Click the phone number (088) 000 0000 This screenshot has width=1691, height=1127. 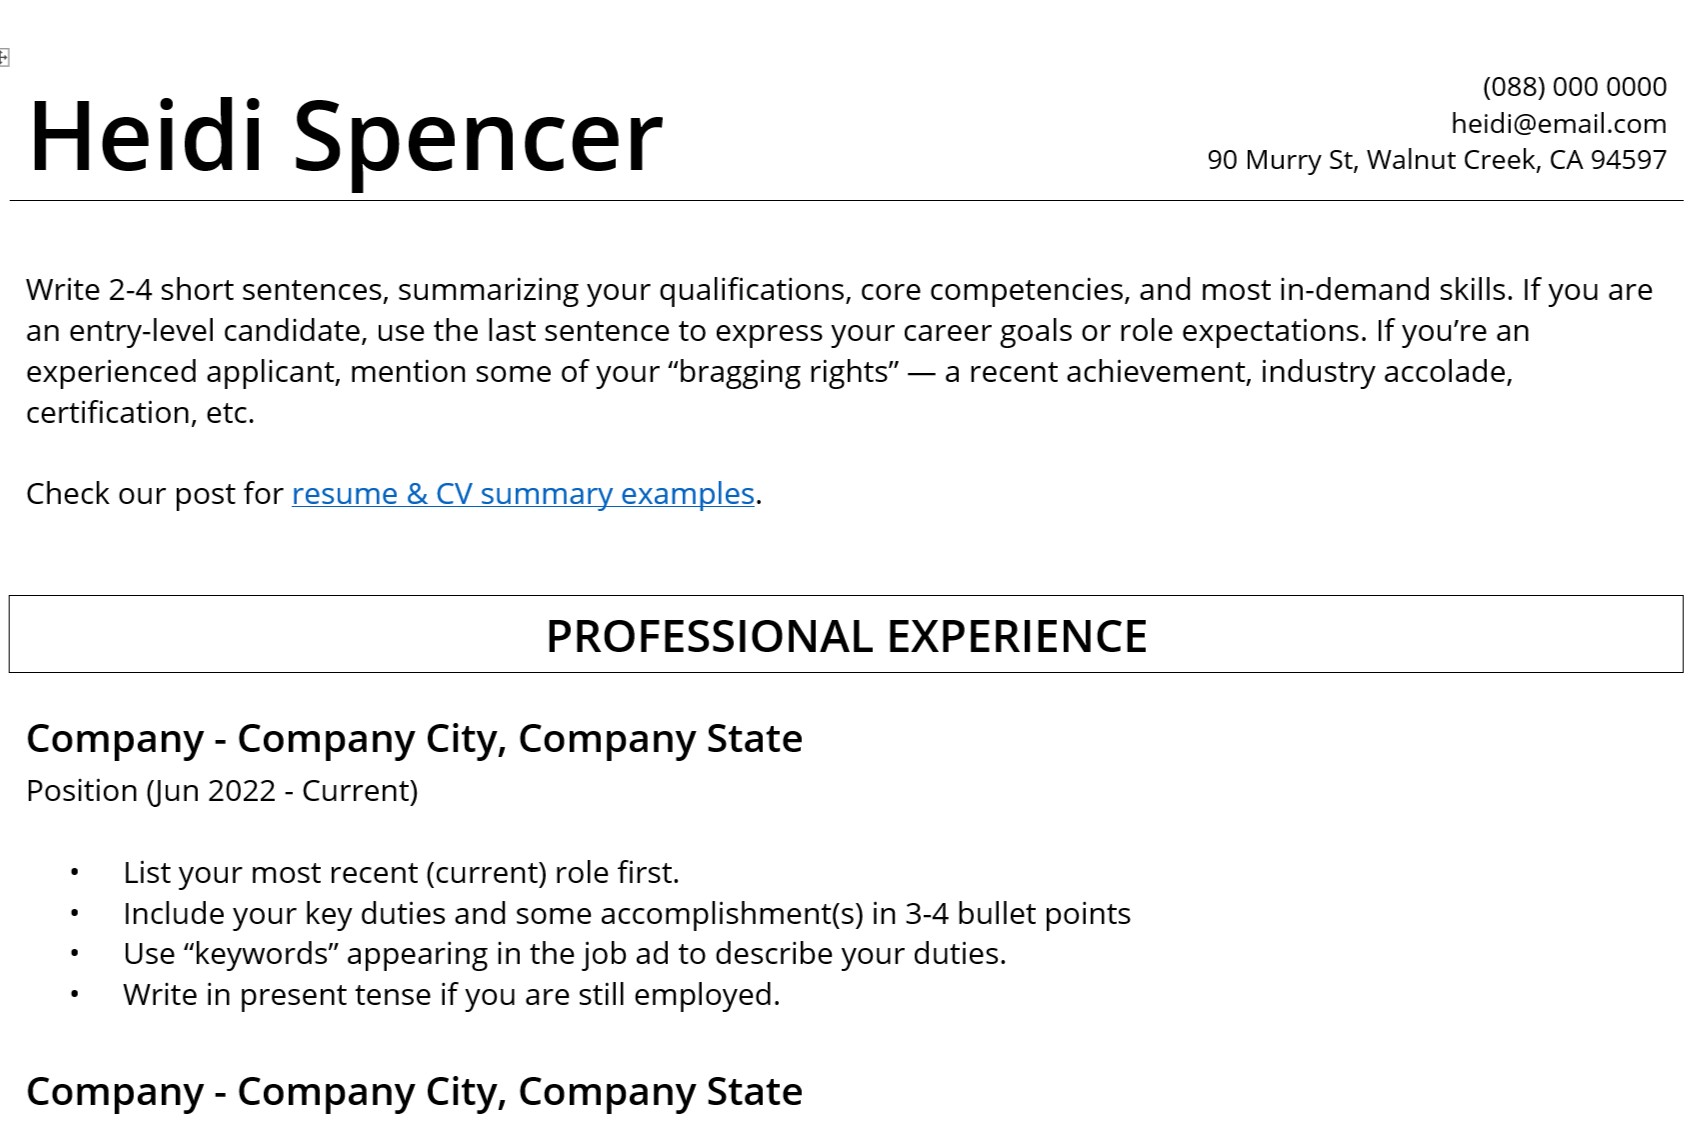pos(1574,87)
